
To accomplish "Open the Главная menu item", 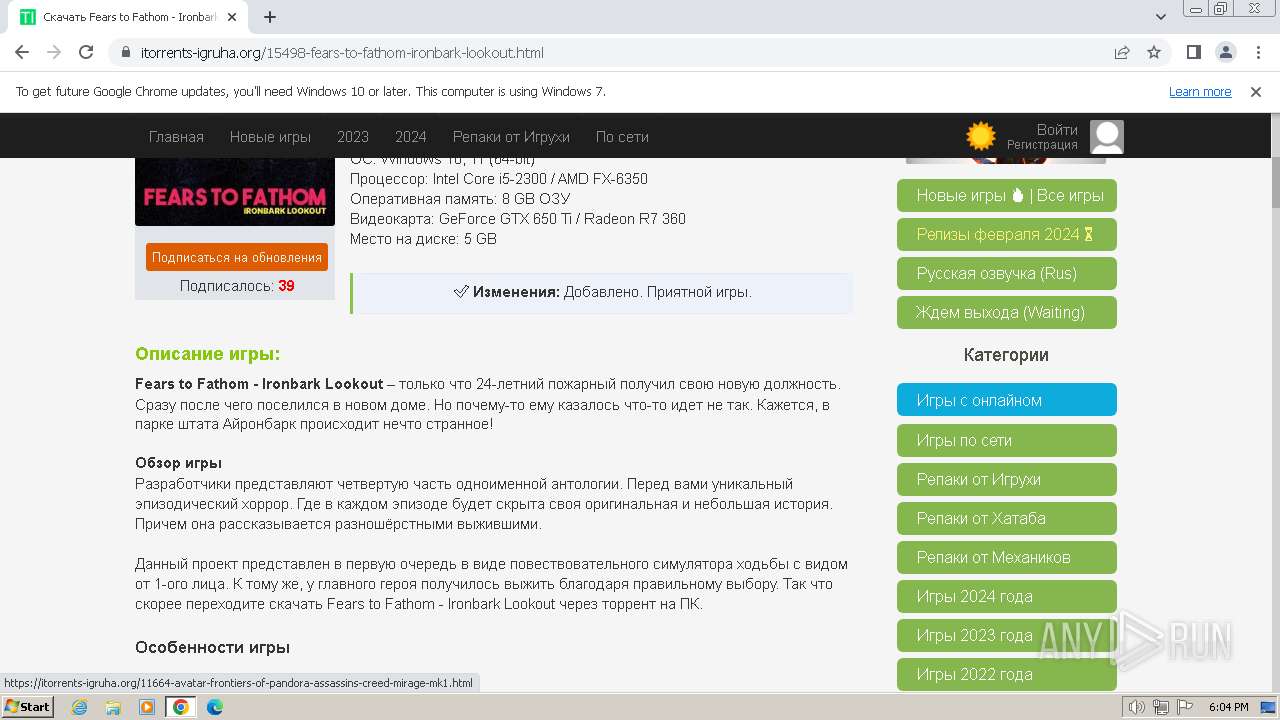I will (176, 137).
